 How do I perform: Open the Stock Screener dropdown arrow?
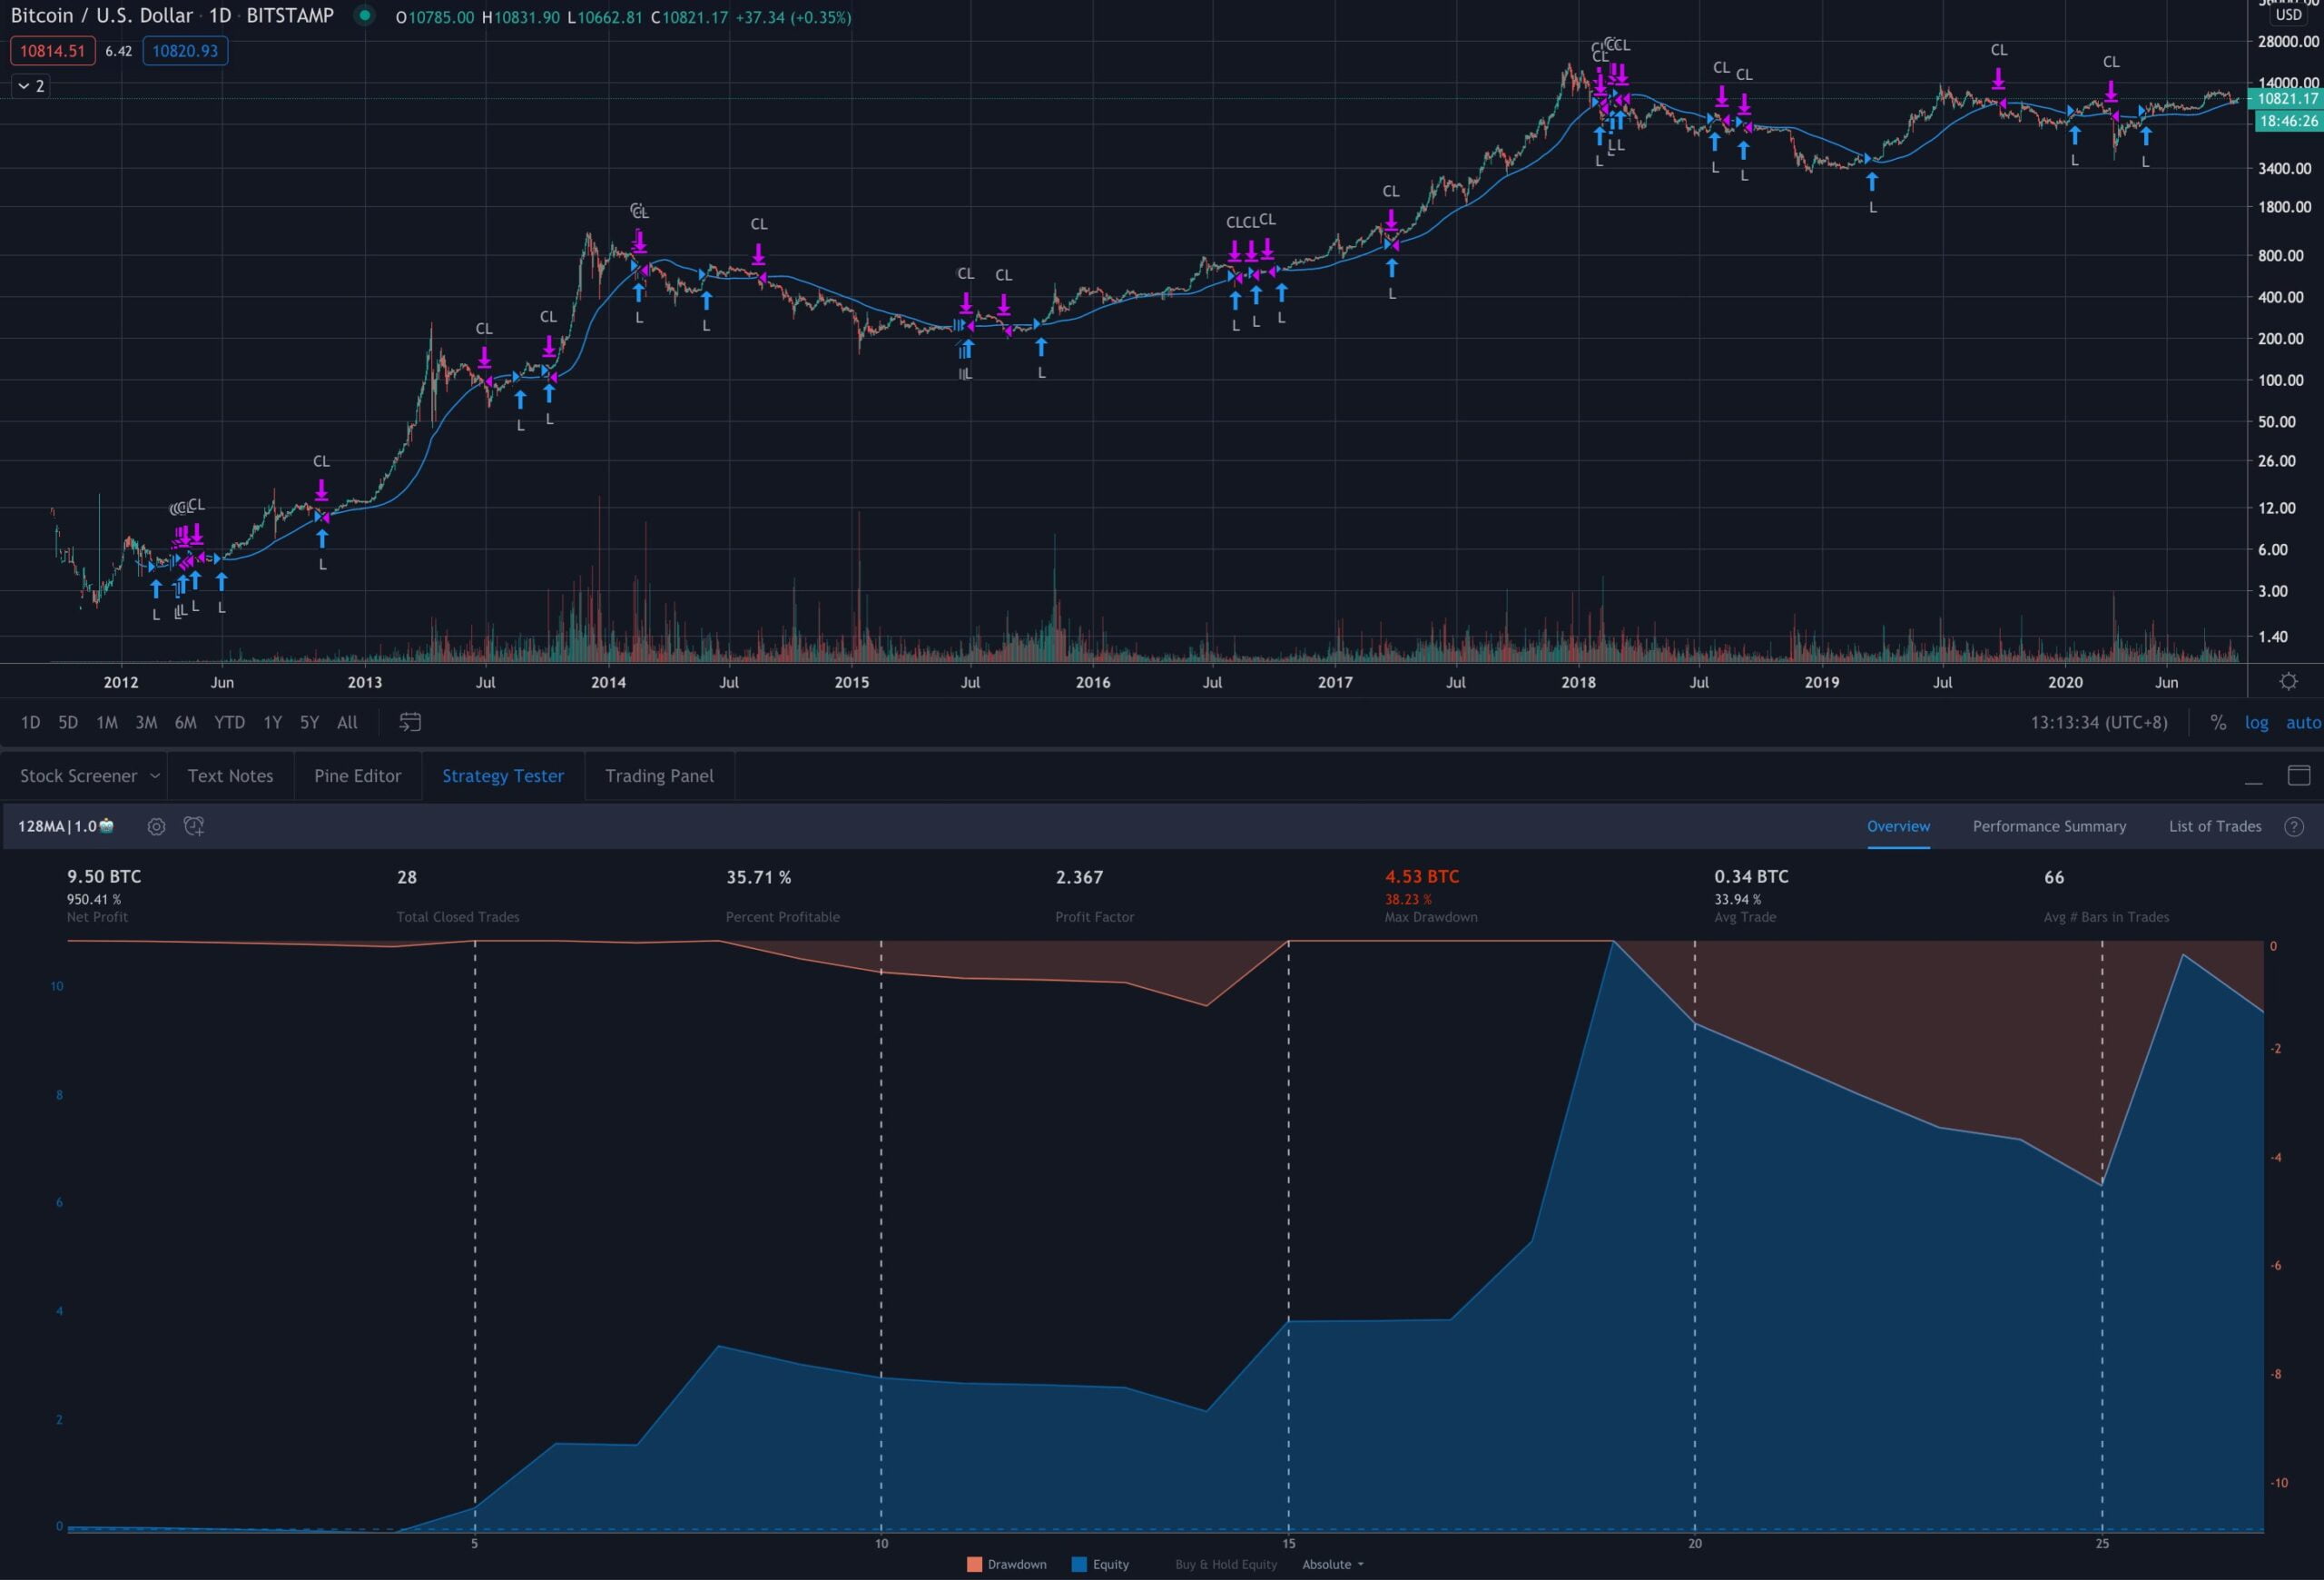pos(155,776)
